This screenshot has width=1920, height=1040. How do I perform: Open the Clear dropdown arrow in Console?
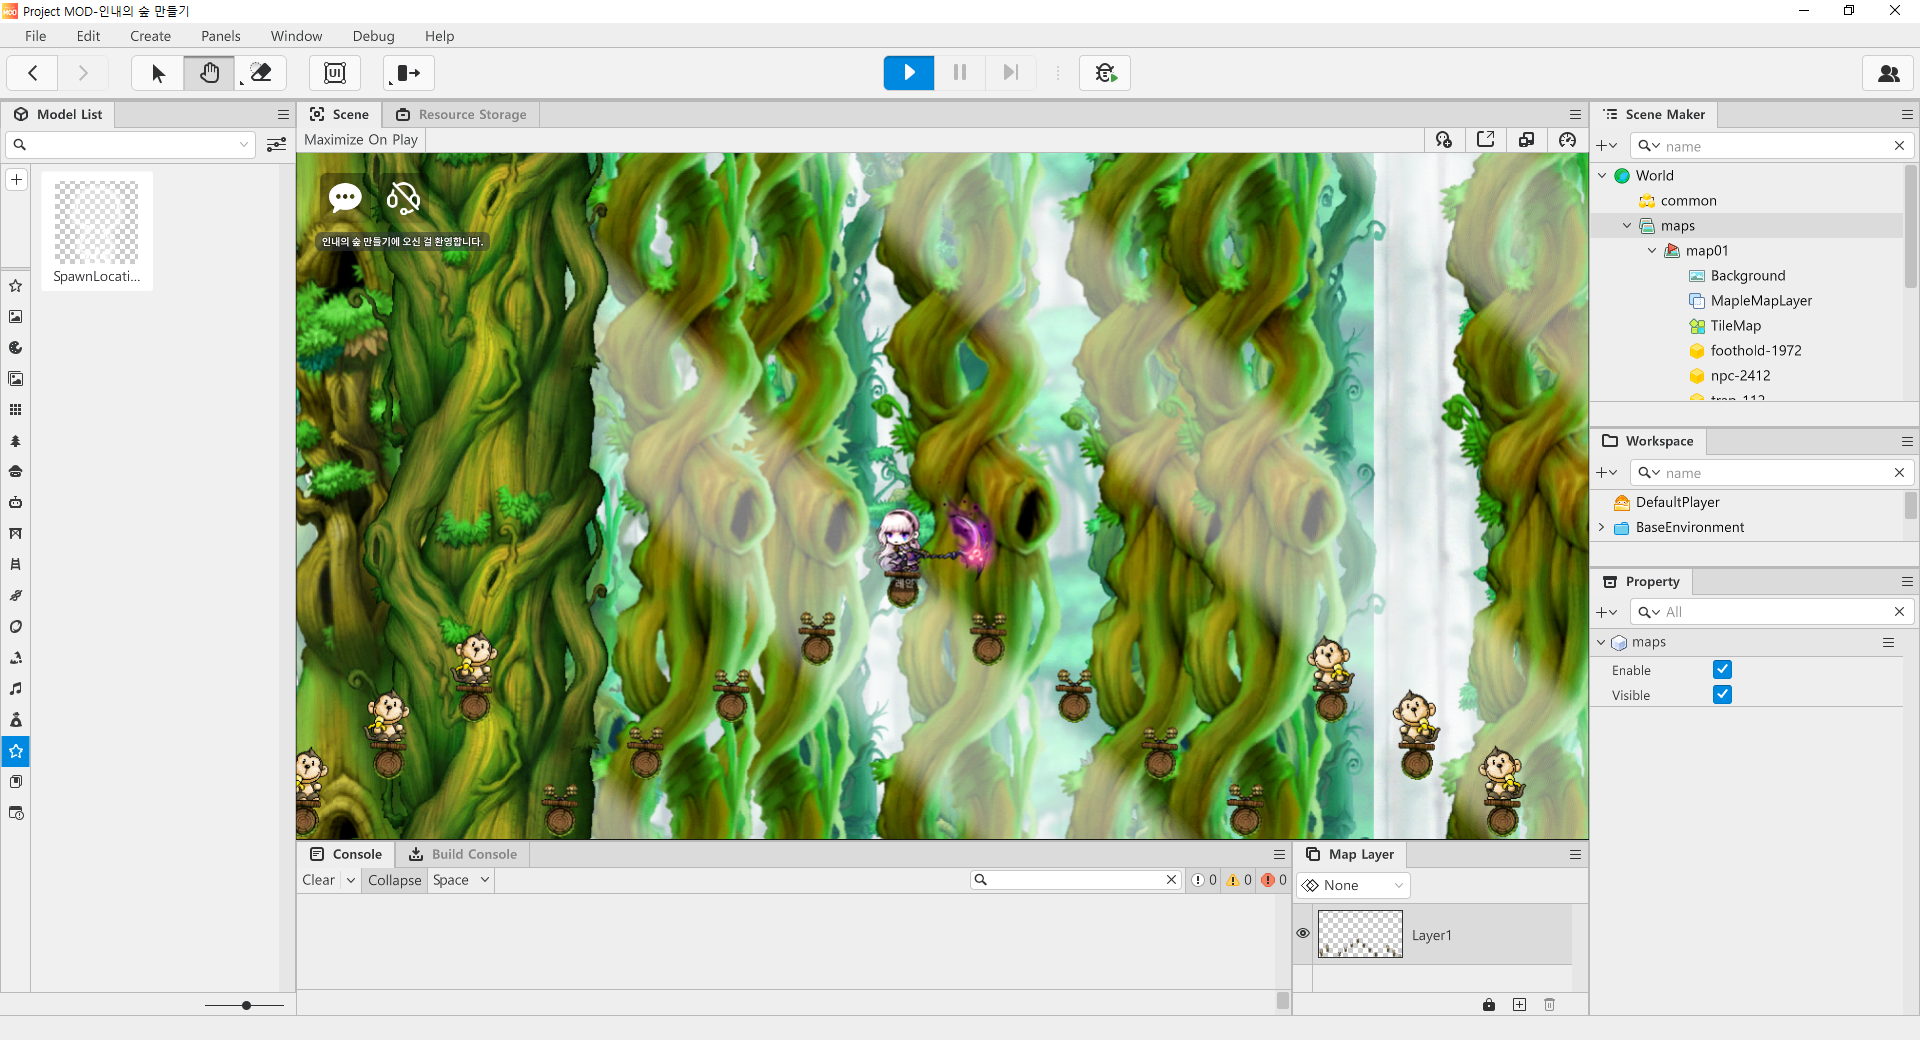coord(351,880)
